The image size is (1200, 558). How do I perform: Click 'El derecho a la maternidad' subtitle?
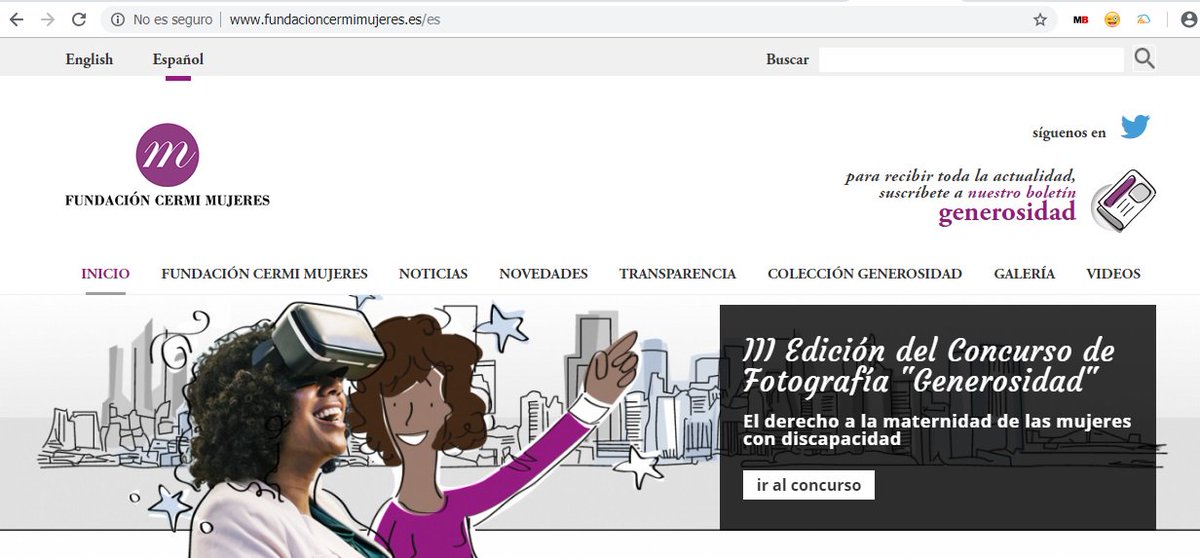[937, 430]
